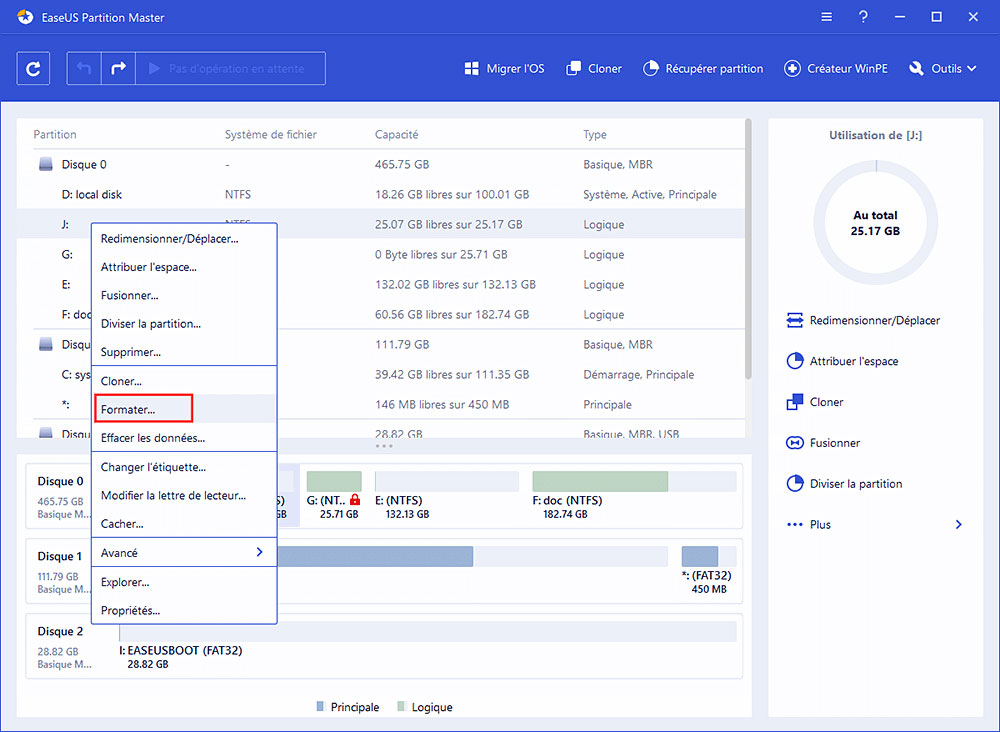This screenshot has width=1000, height=732.
Task: Click the partition list vertical scrollbar
Action: [748, 249]
